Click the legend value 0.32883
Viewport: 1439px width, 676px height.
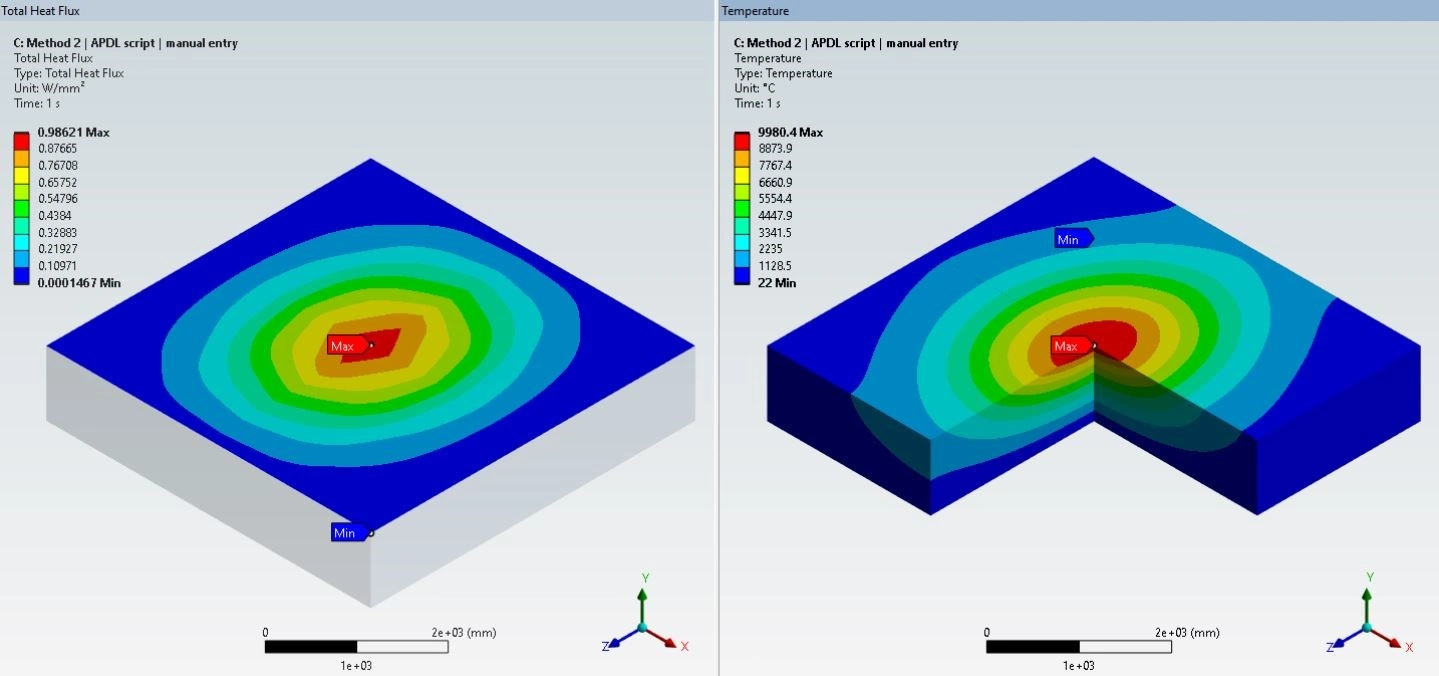(57, 232)
